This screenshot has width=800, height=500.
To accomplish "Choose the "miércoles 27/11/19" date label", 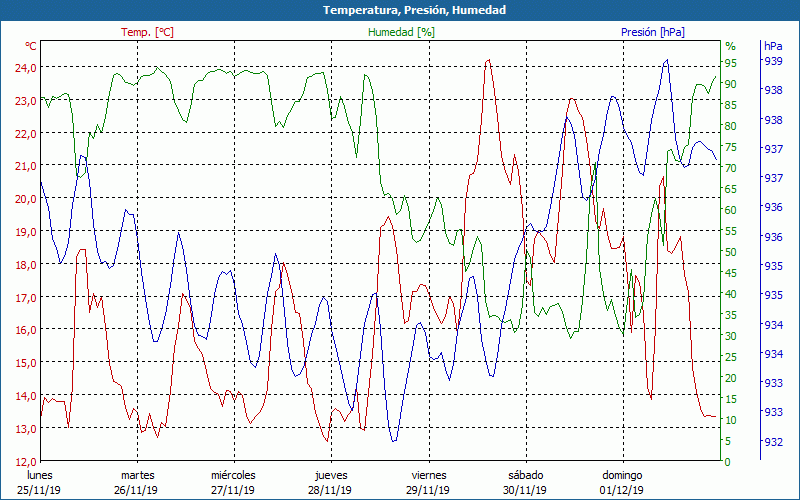I will tap(233, 482).
